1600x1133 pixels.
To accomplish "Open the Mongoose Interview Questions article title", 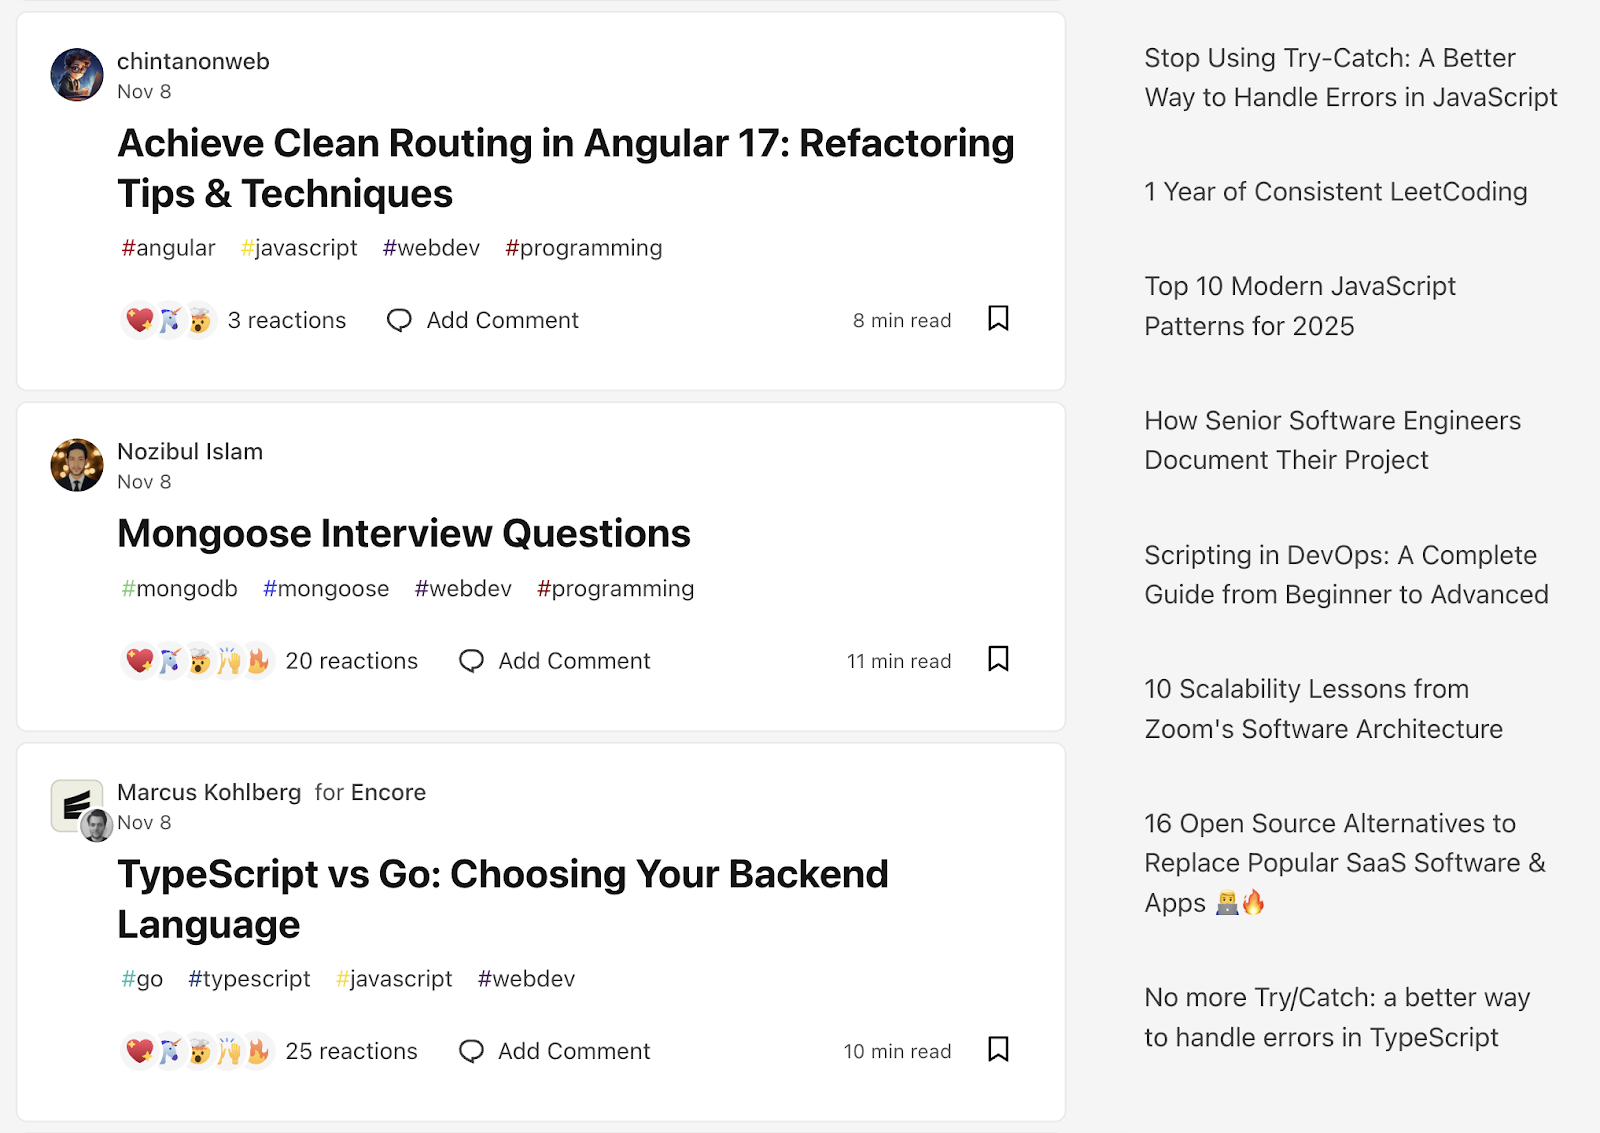I will [x=403, y=533].
